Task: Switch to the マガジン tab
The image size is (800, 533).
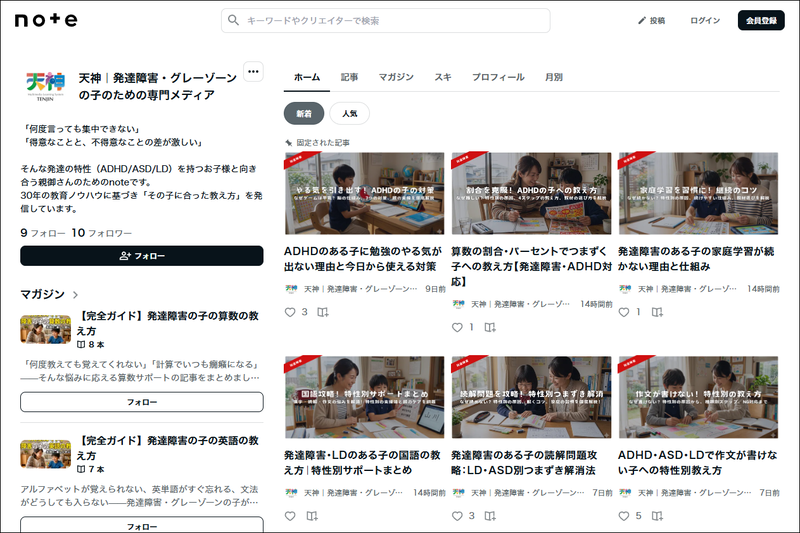Action: pos(396,77)
